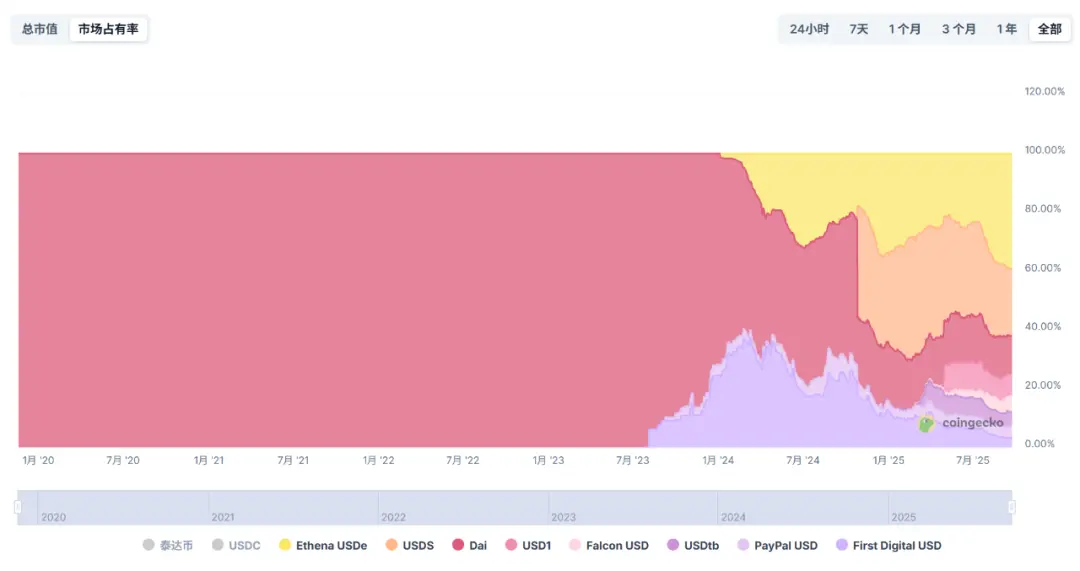Click the grey USDC legend dot
Image resolution: width=1080 pixels, height=571 pixels.
(x=218, y=545)
